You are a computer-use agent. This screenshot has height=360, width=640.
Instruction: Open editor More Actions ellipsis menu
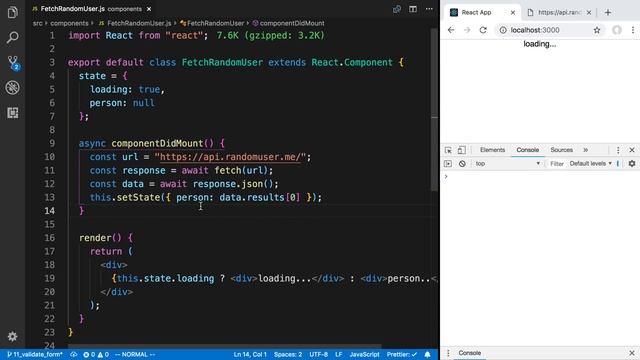(x=429, y=9)
